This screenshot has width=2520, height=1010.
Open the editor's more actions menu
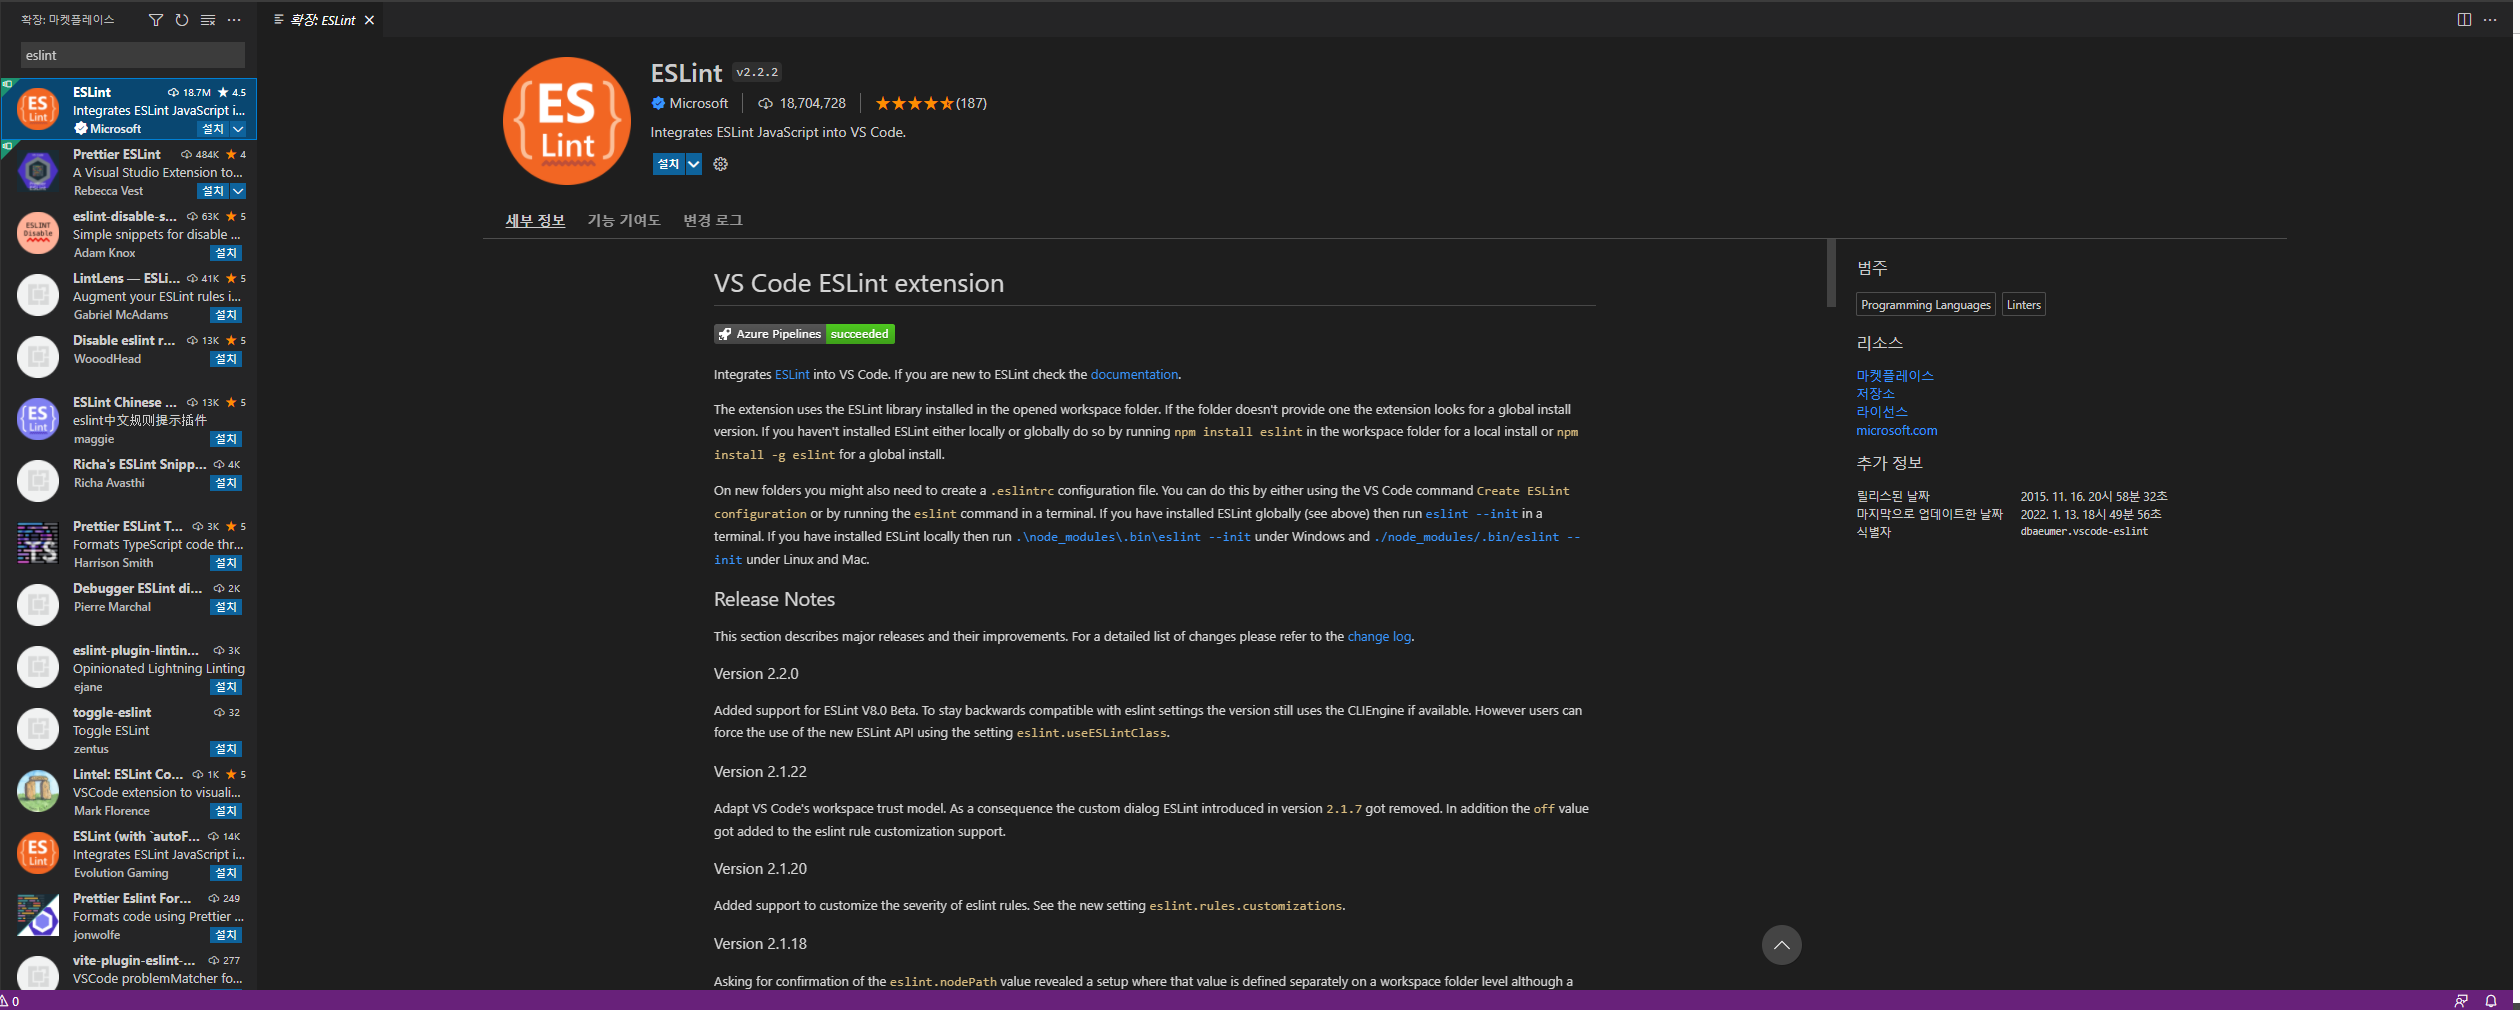coord(2490,20)
